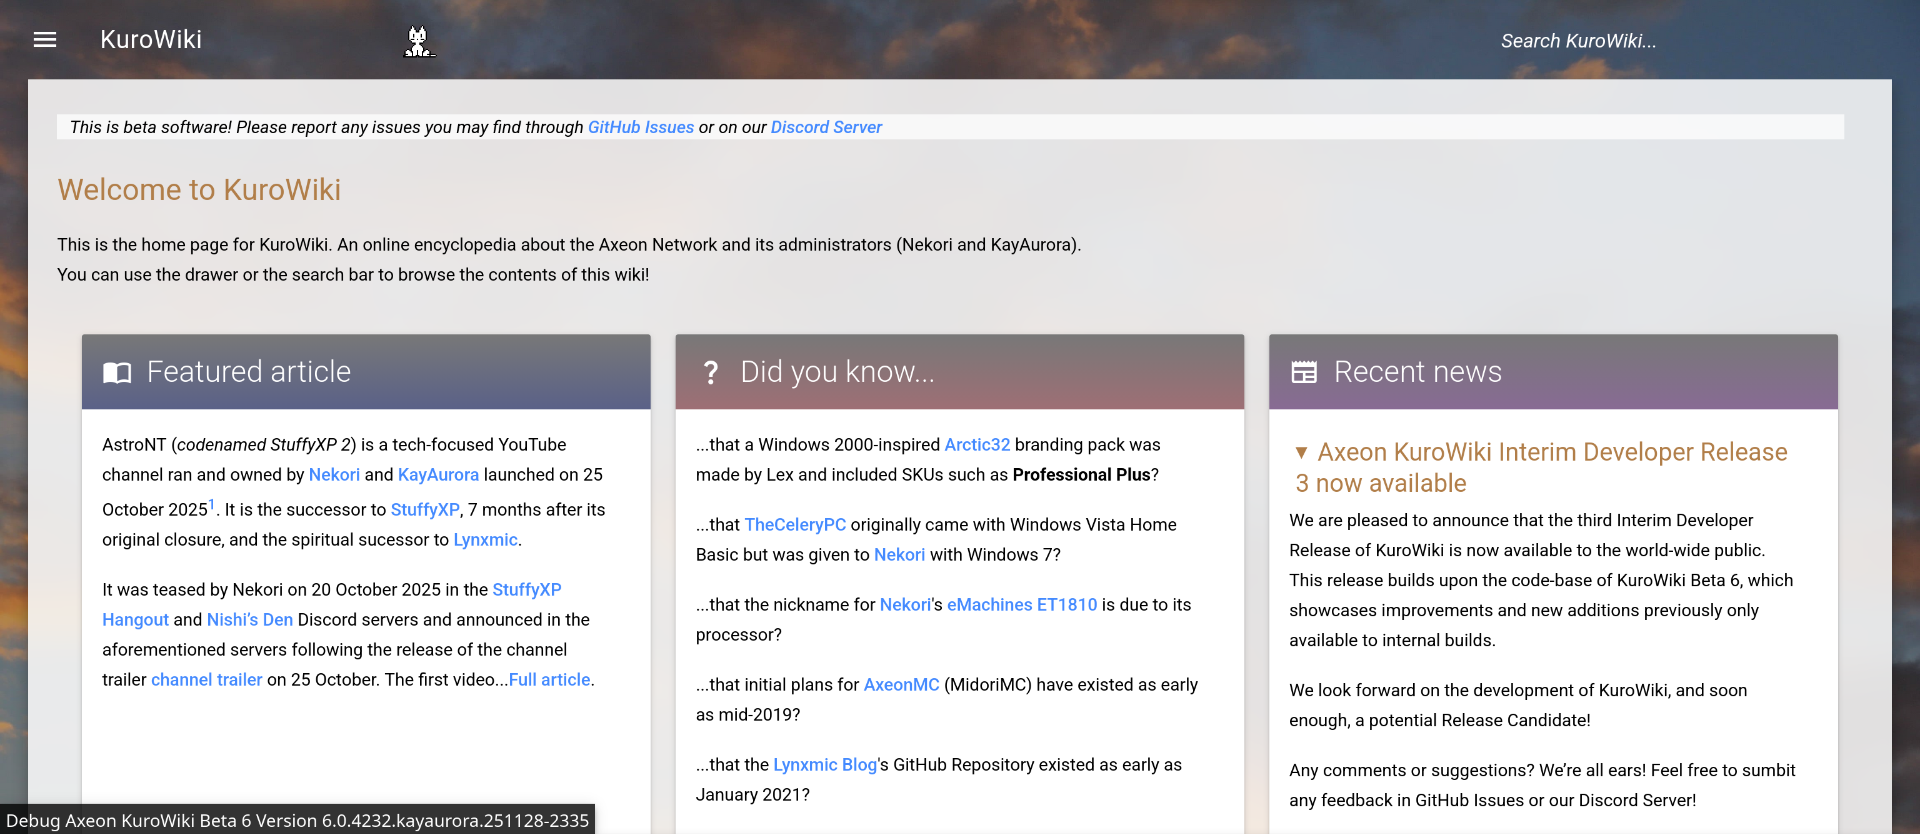Image resolution: width=1920 pixels, height=834 pixels.
Task: Open the Discord Server link
Action: pyautogui.click(x=826, y=127)
